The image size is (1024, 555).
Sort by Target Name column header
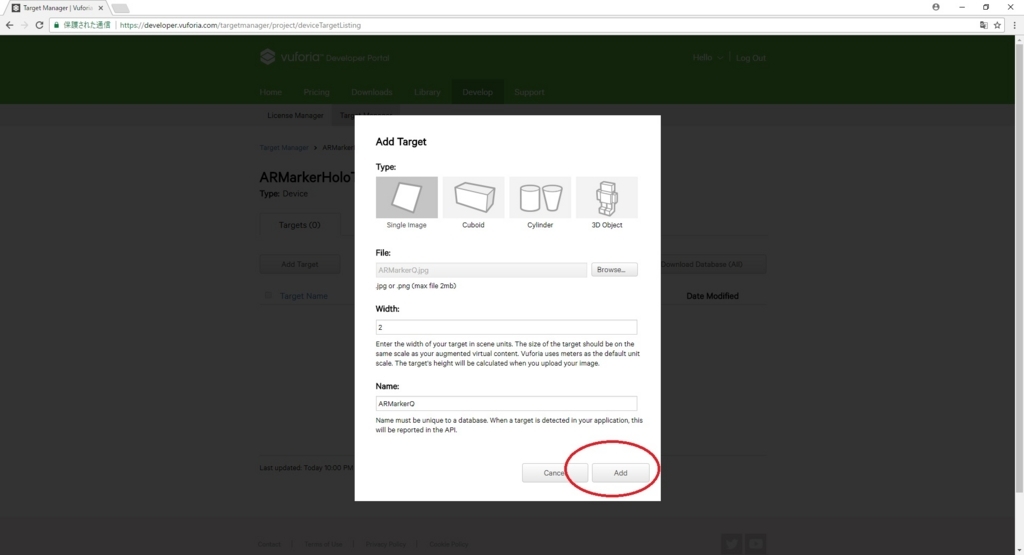click(304, 296)
